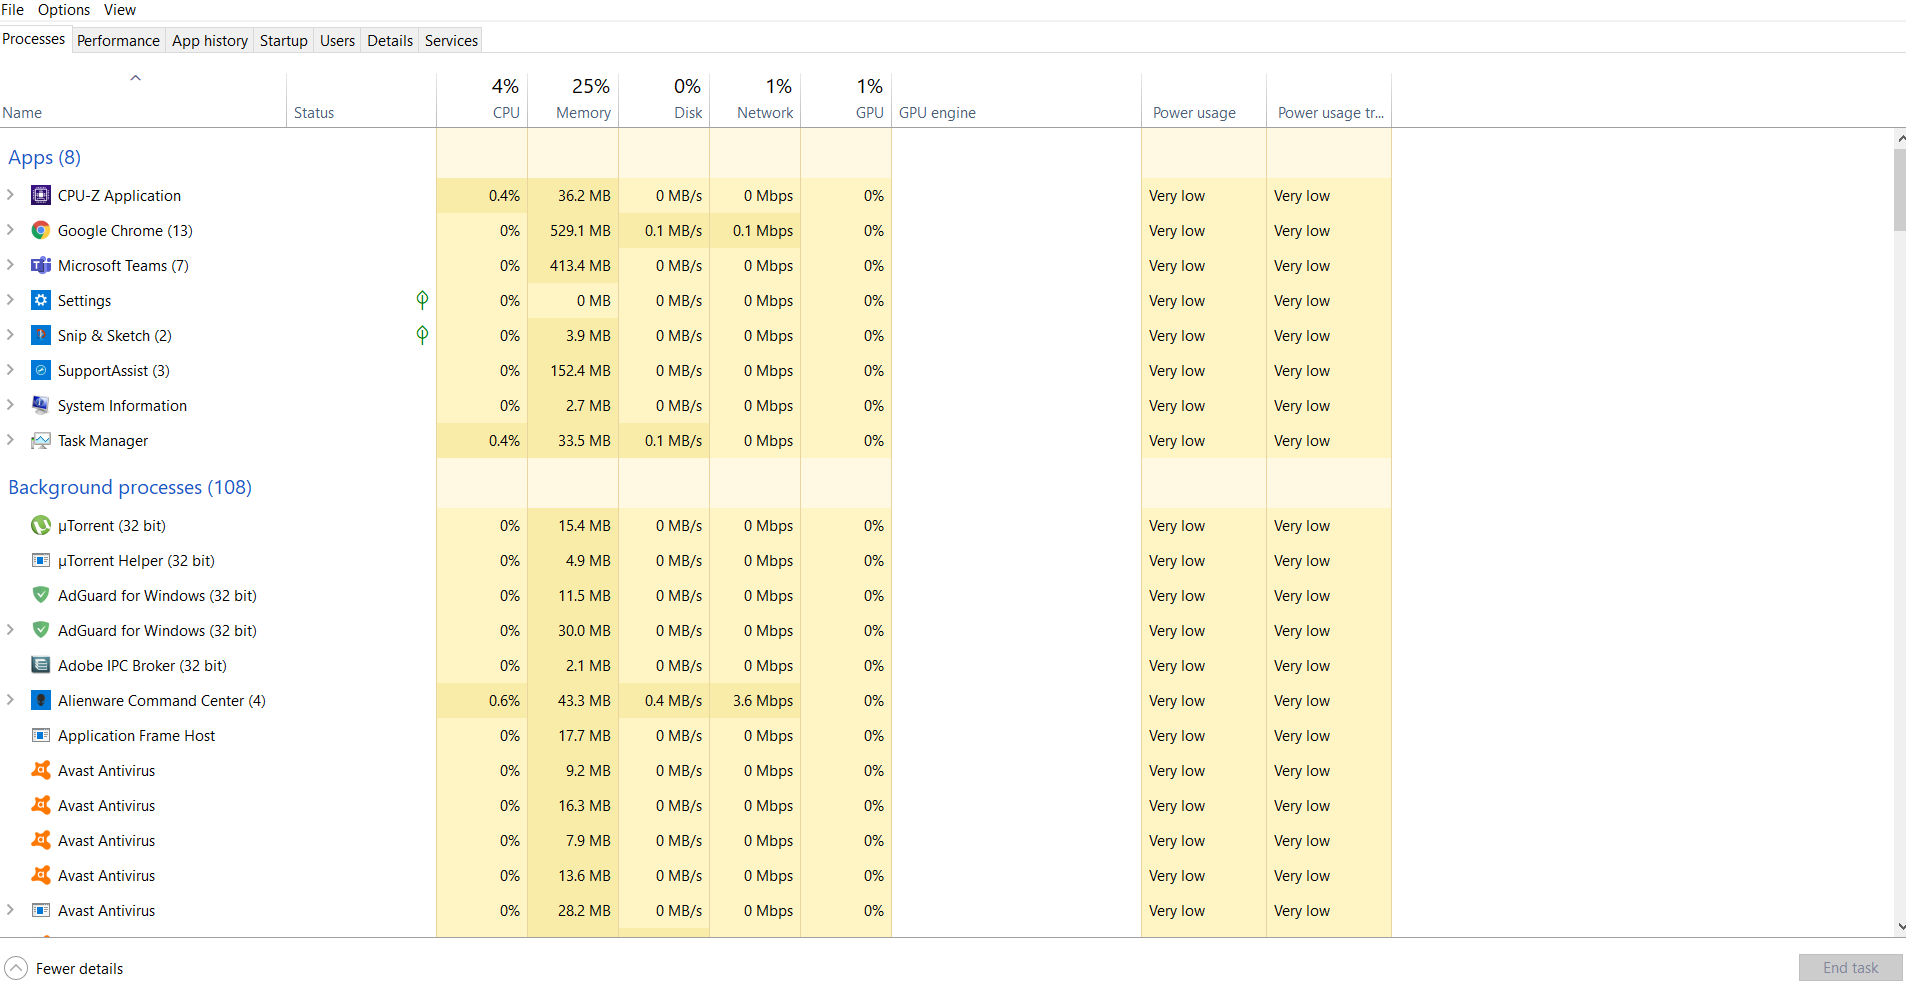The height and width of the screenshot is (992, 1906).
Task: Select the CPU-Z Application icon
Action: (41, 195)
